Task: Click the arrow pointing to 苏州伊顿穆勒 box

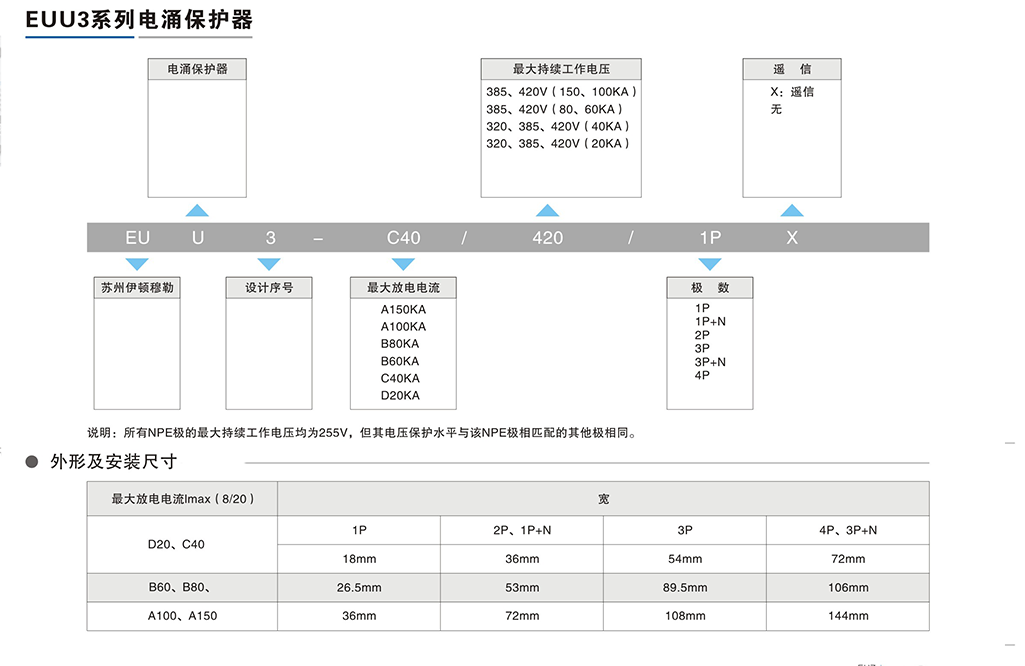Action: pyautogui.click(x=137, y=264)
